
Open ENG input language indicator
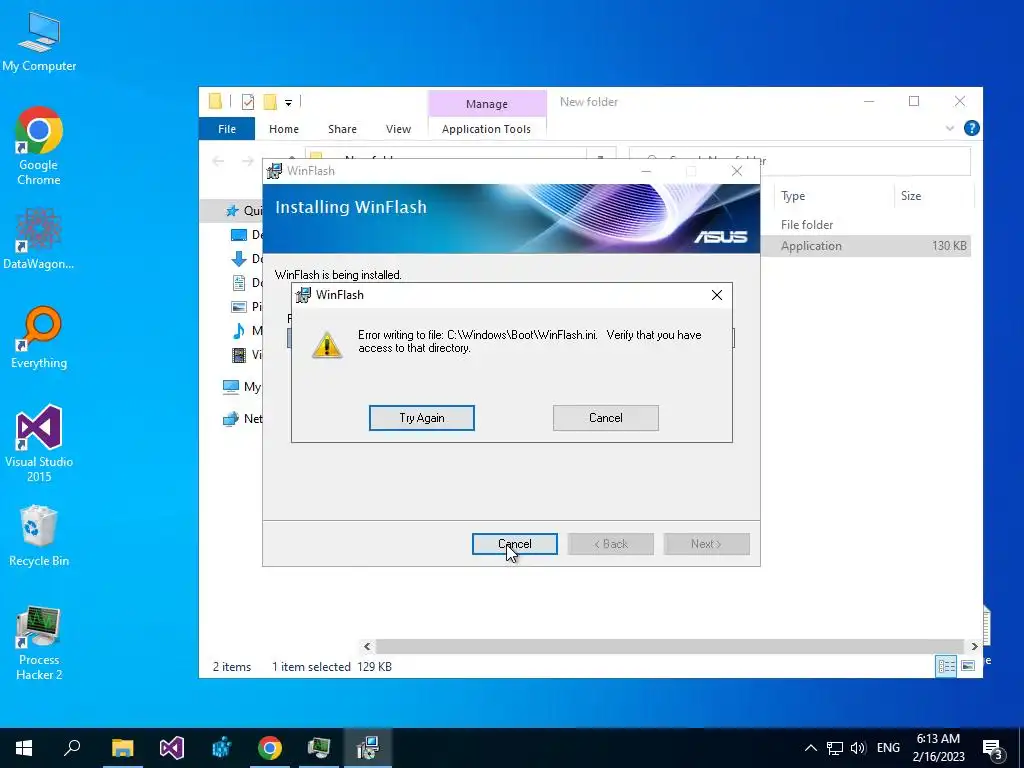click(888, 748)
